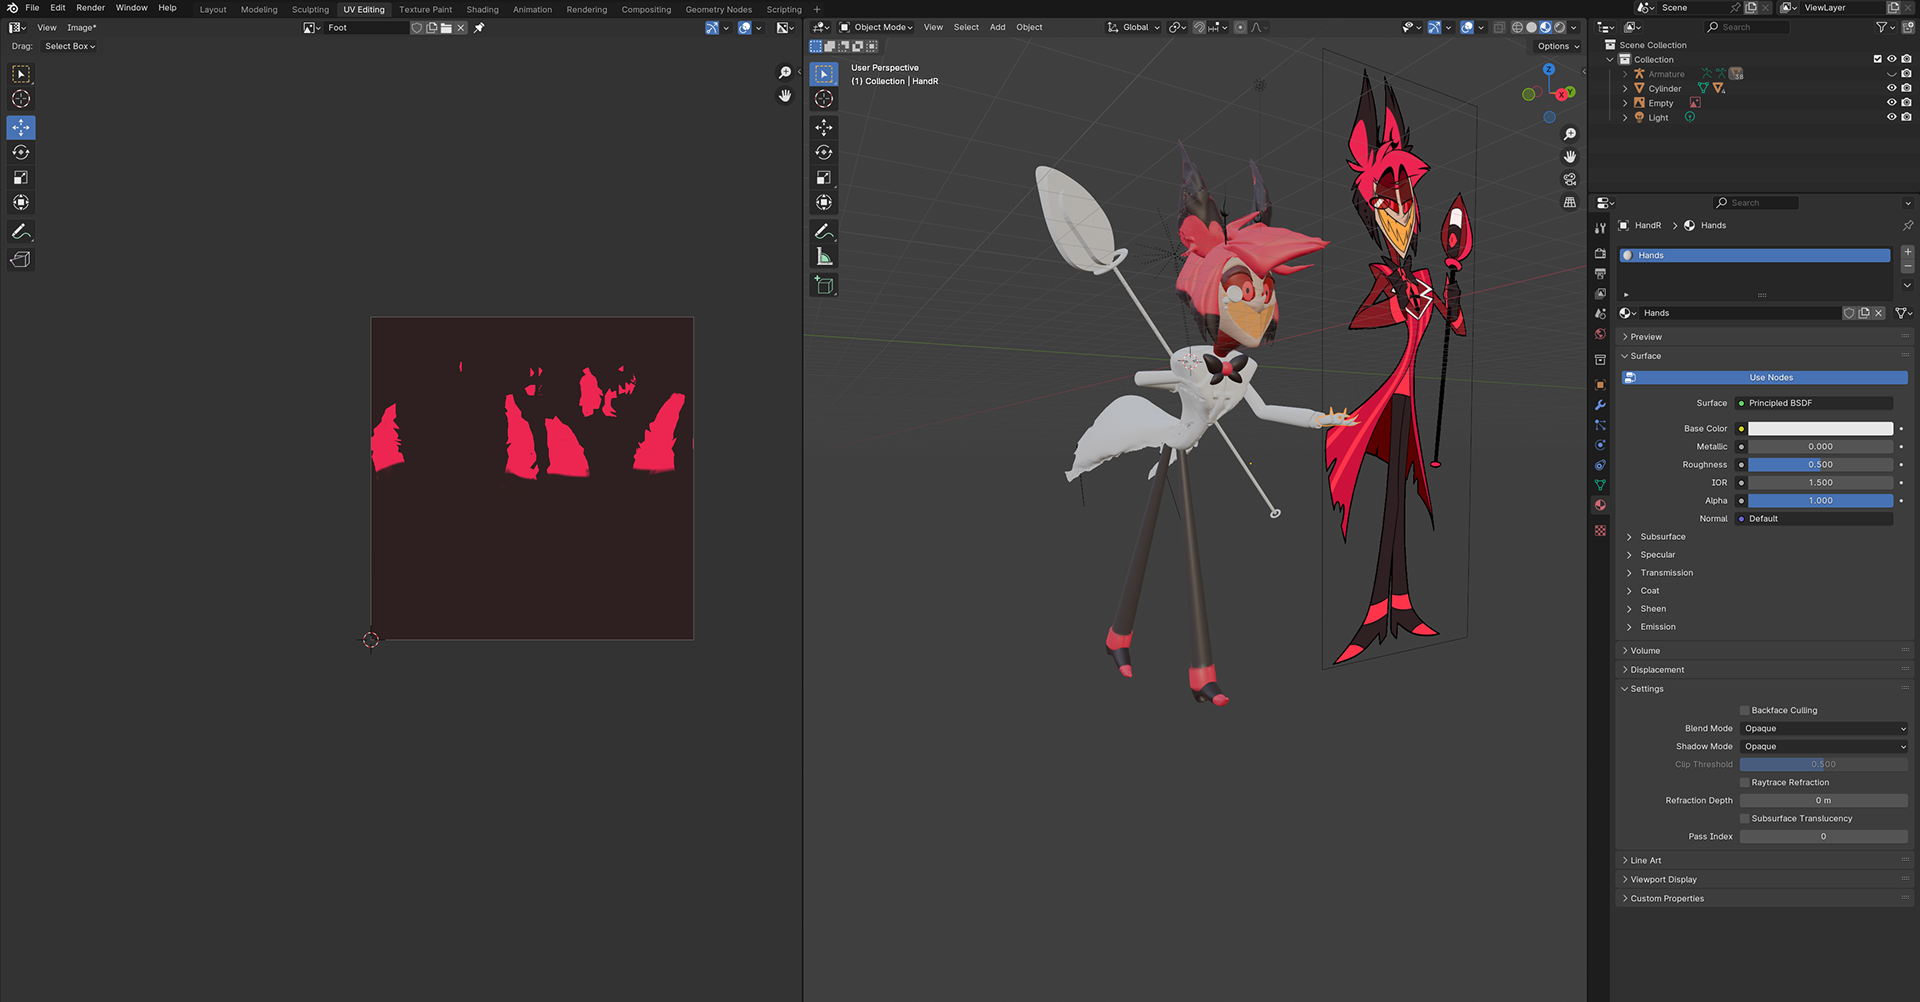Click Principled BSDF surface shader field

(1815, 404)
